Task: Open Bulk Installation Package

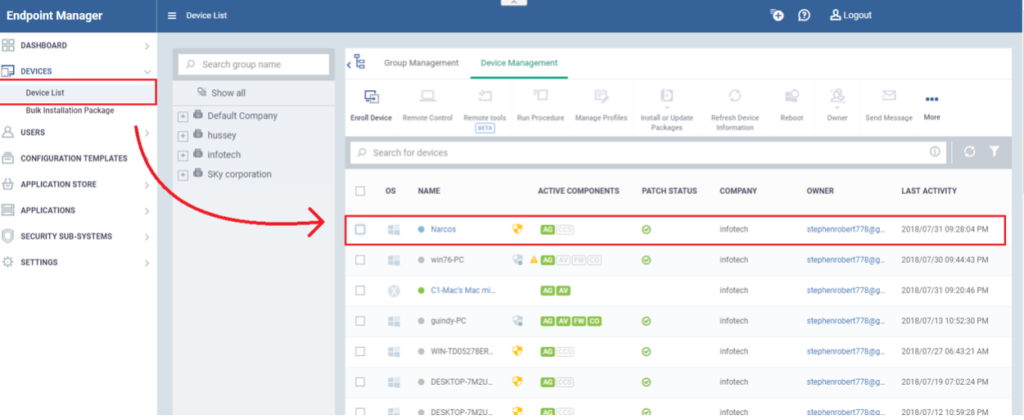Action: [x=70, y=110]
